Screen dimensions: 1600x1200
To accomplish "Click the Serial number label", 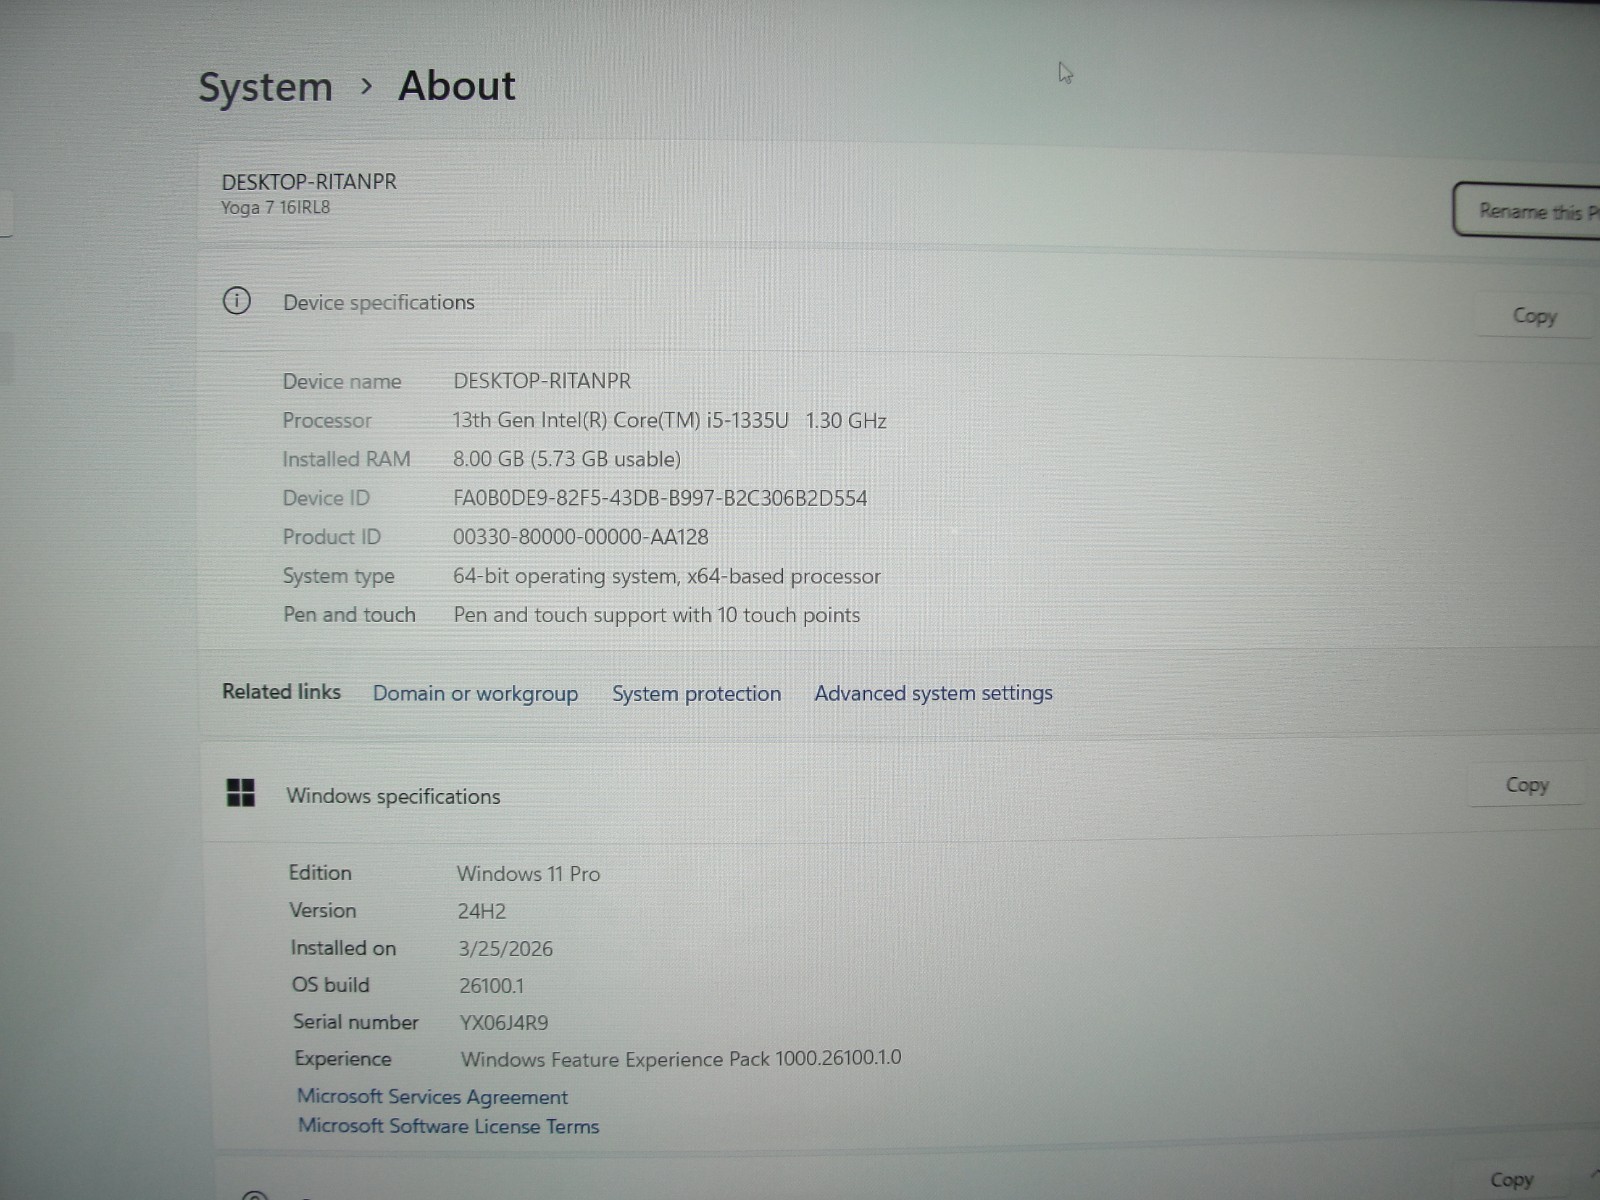I will (355, 1022).
